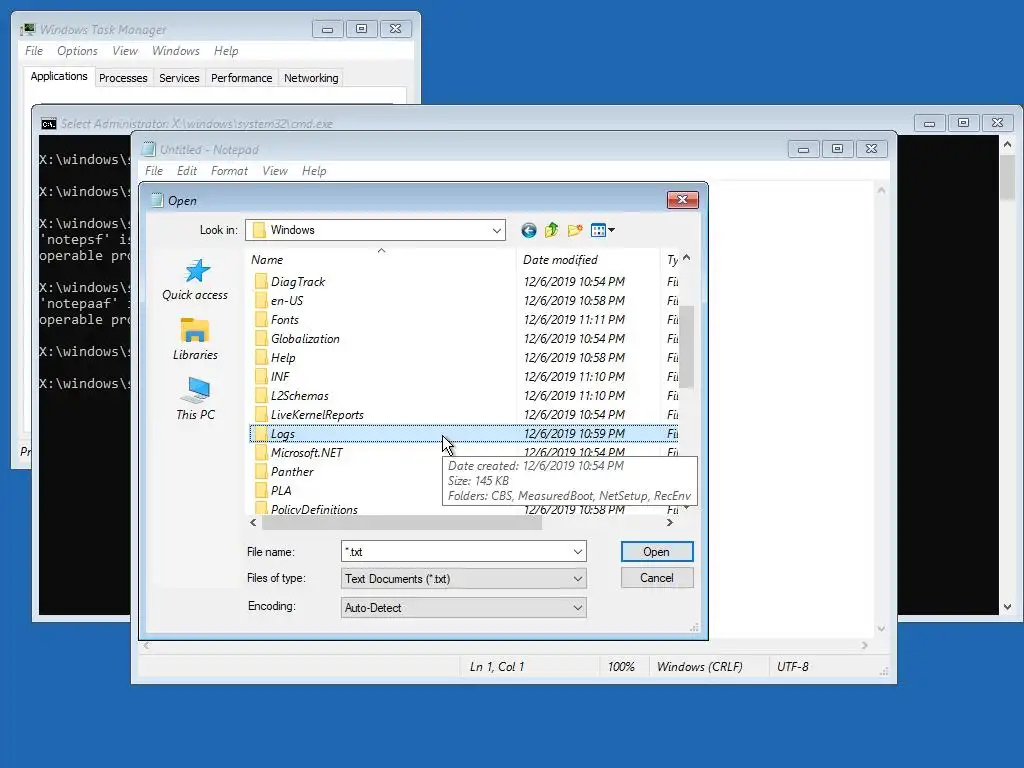The height and width of the screenshot is (768, 1024).
Task: Open Task Manager Windows menu
Action: [176, 51]
